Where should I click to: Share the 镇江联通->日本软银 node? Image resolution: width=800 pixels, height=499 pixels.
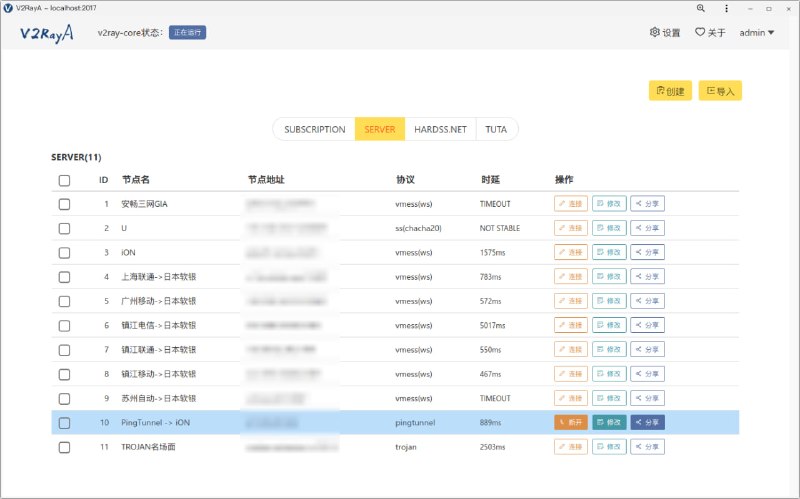[647, 350]
